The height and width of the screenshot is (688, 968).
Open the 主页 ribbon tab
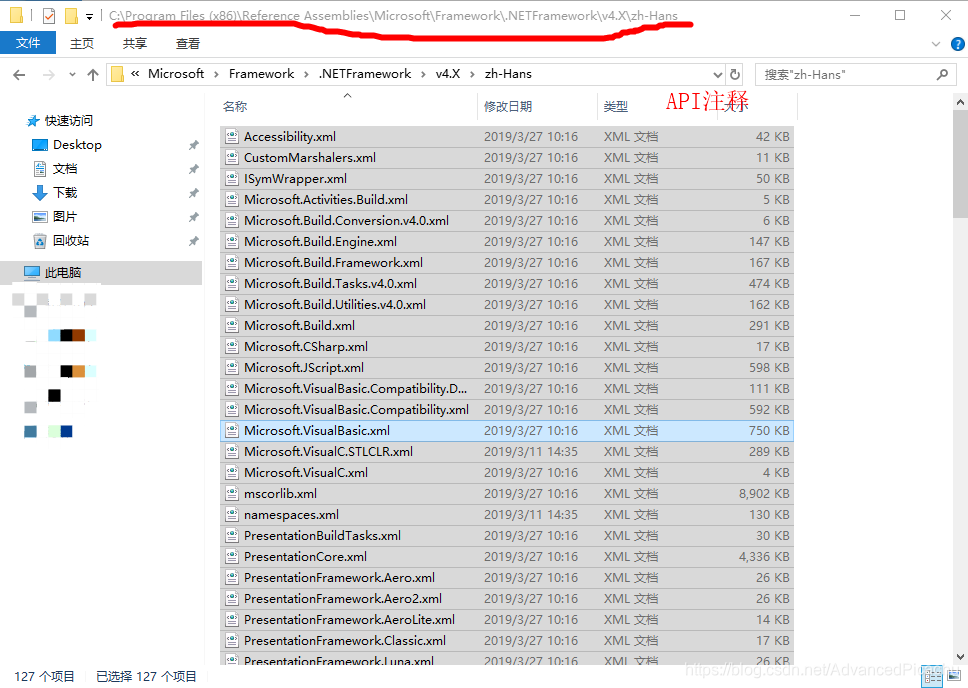[x=82, y=43]
